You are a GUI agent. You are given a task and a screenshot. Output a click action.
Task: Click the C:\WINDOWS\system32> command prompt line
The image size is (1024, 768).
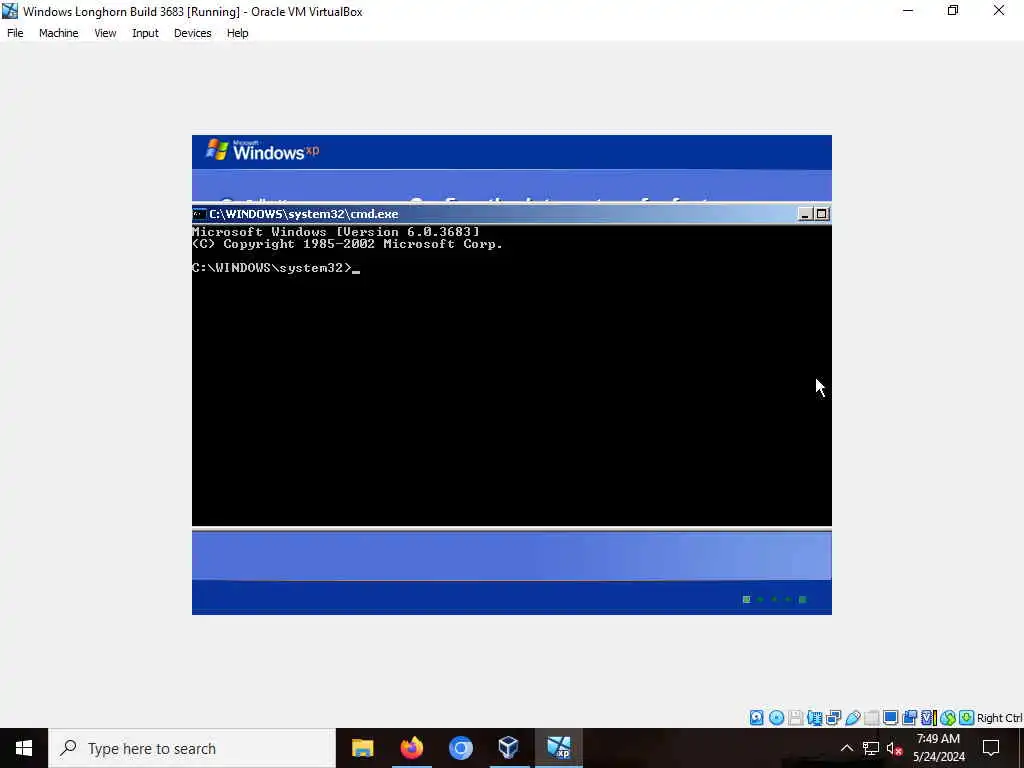(276, 268)
